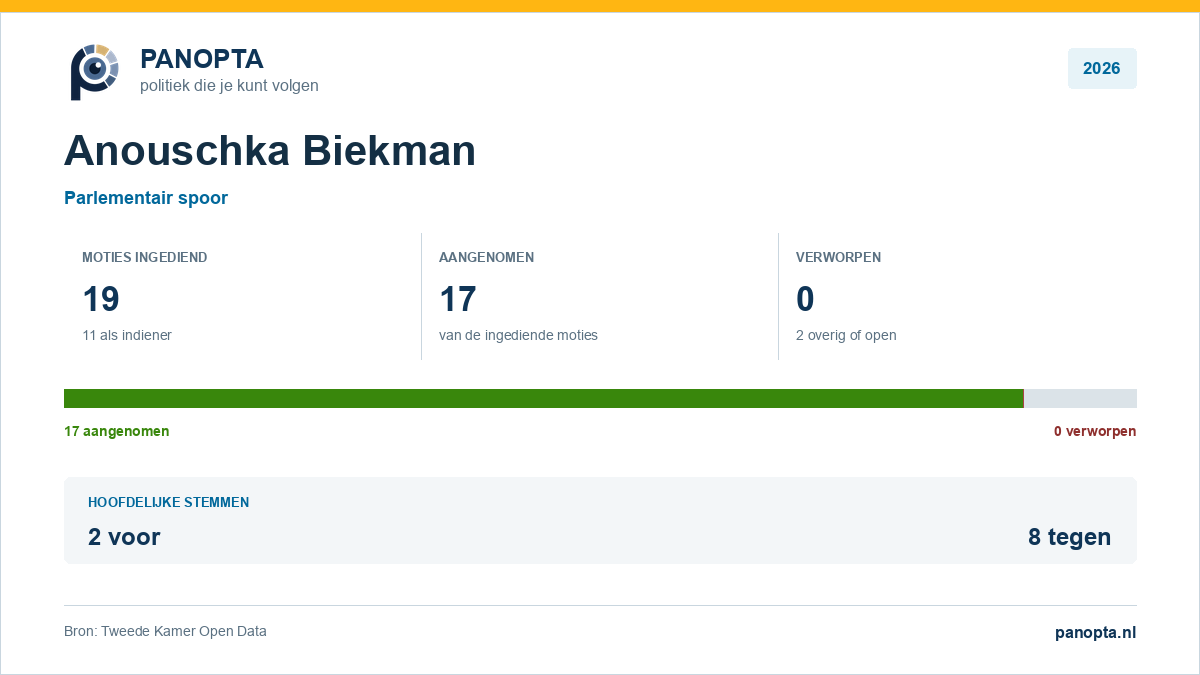
Task: Click the tagline 'politiek die je kunt volgen'
Action: (x=229, y=86)
